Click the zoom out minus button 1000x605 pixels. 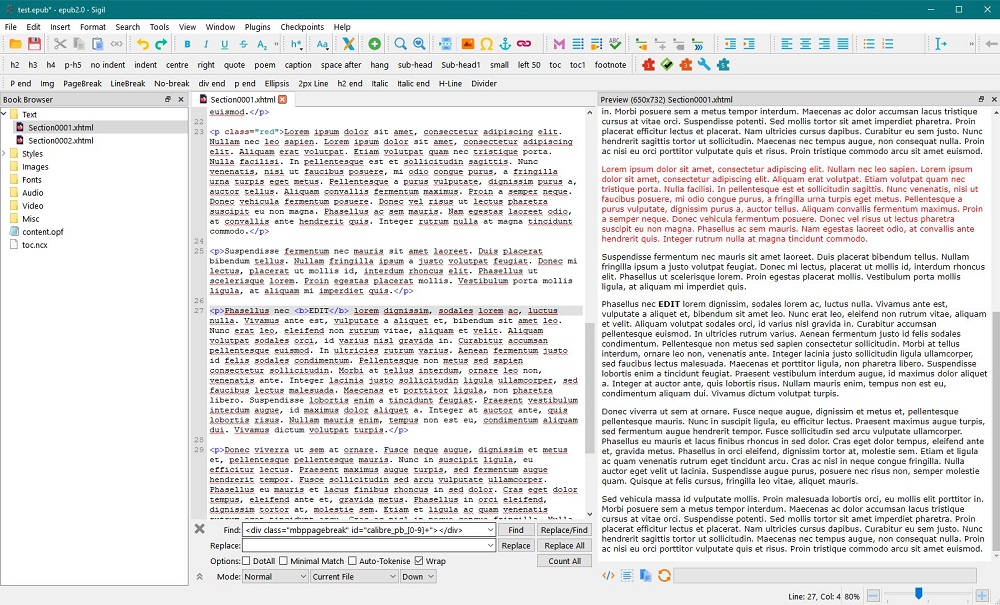[874, 597]
